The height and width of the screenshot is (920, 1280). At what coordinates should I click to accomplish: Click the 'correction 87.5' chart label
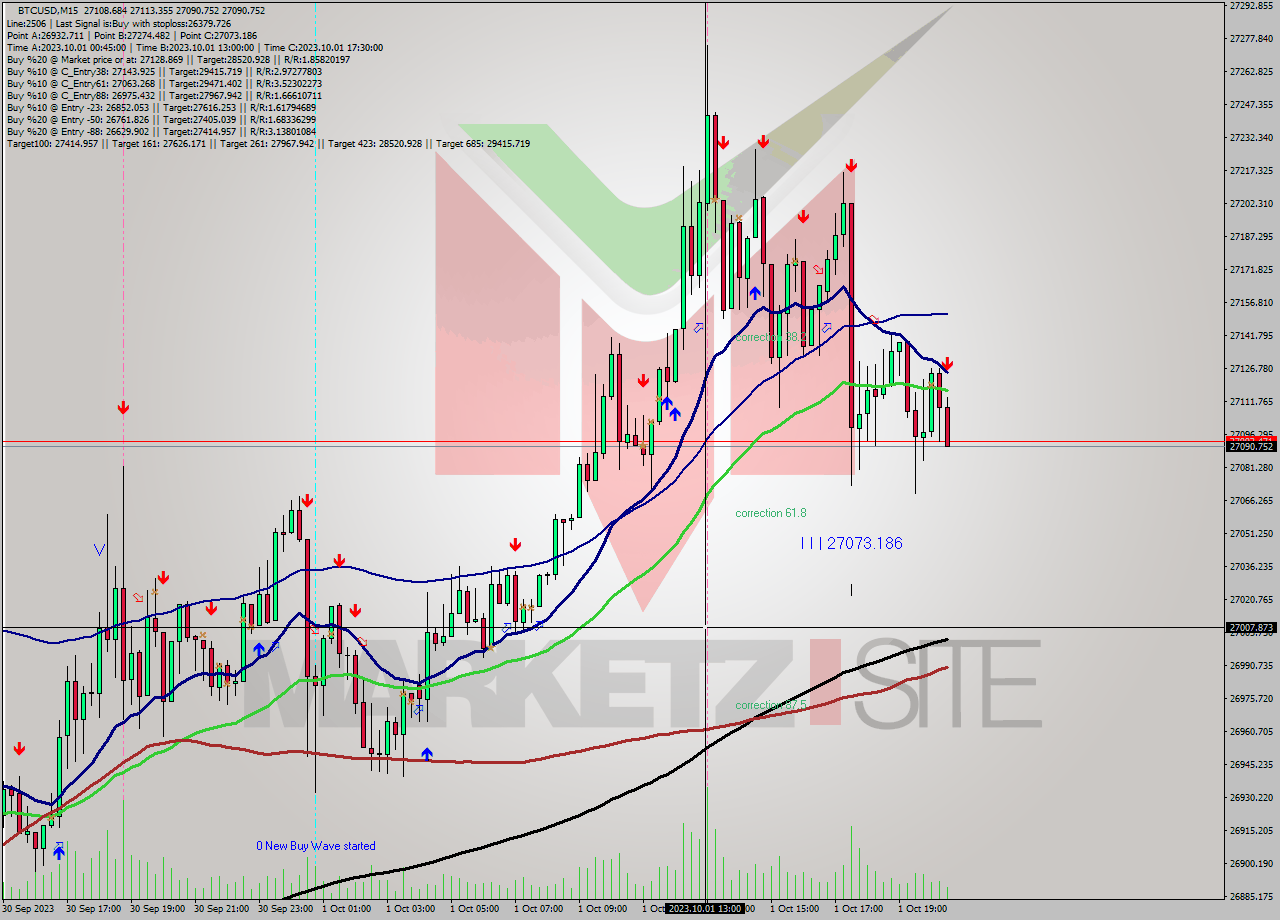coord(770,705)
